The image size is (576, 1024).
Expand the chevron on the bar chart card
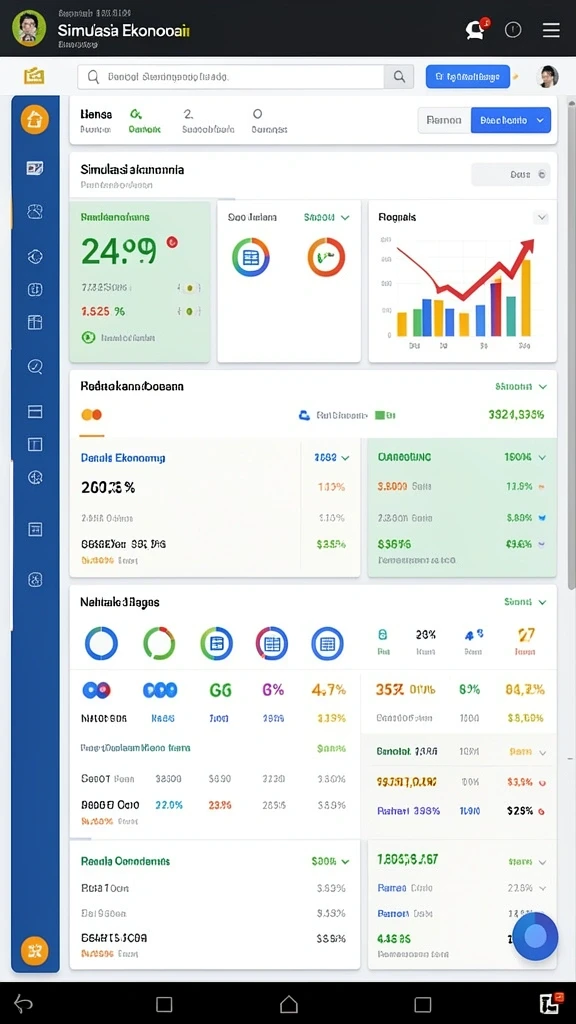click(541, 217)
